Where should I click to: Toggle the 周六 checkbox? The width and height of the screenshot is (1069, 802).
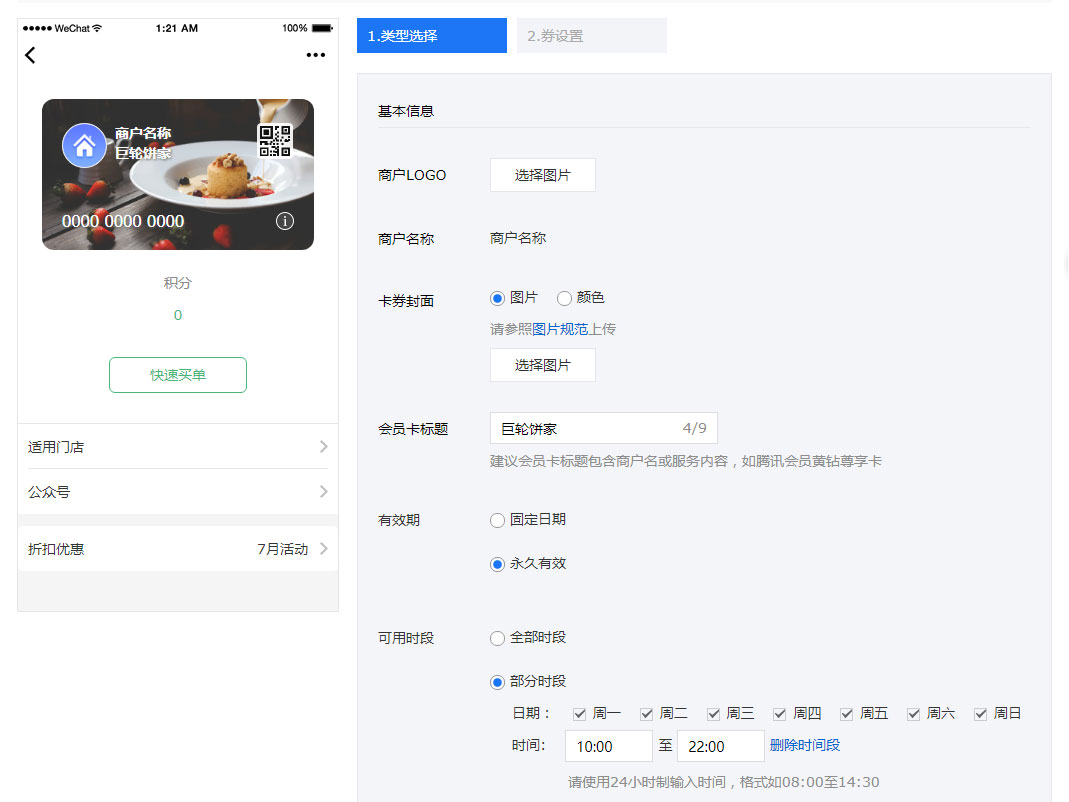coord(914,714)
